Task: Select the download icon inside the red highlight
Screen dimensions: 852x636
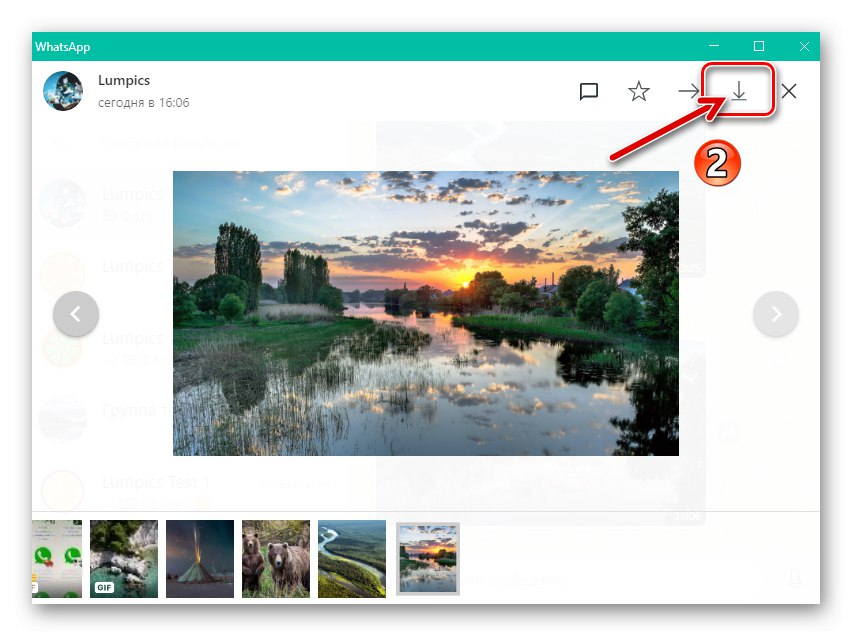Action: pyautogui.click(x=739, y=90)
